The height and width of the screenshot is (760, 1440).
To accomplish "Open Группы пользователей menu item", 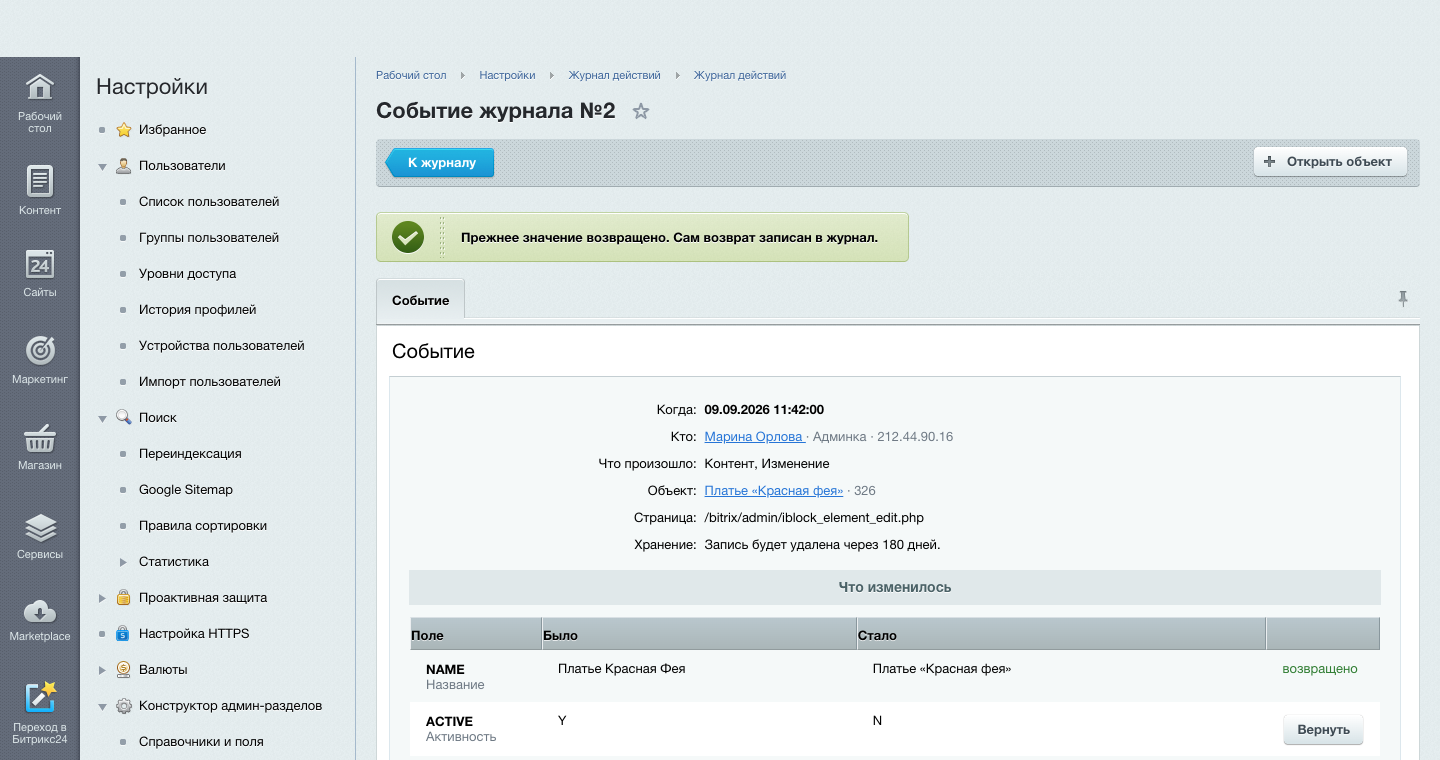I will (209, 238).
